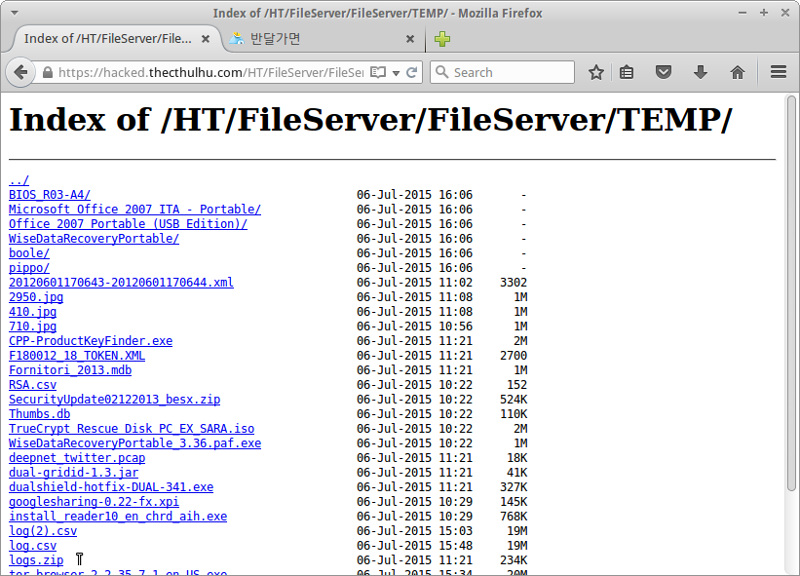
Task: Open the pippo/ directory
Action: (29, 268)
